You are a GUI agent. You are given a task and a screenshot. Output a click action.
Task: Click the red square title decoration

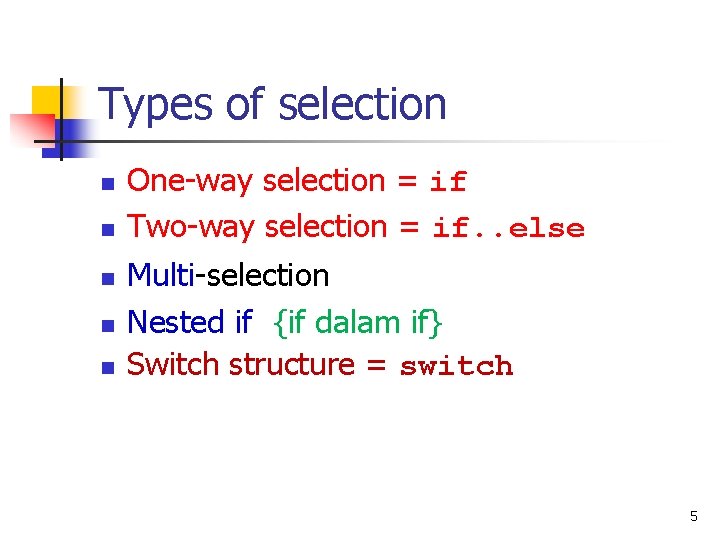click(x=26, y=129)
